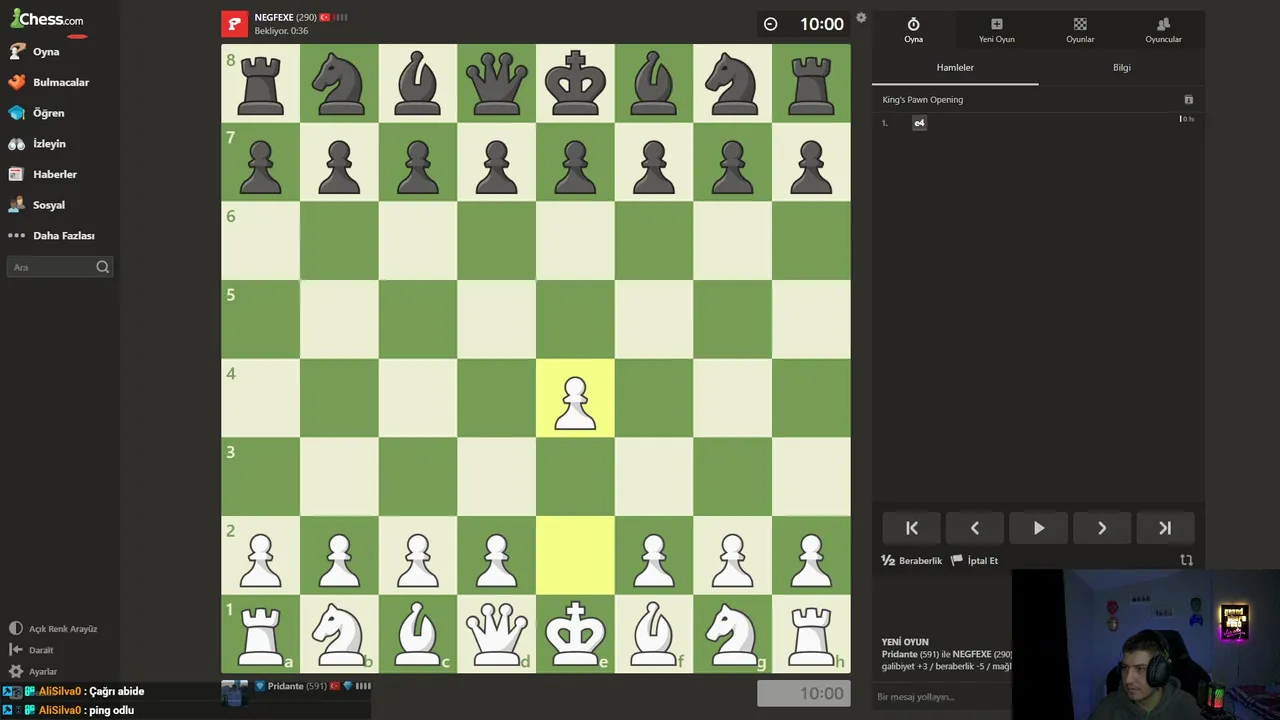1280x720 pixels.
Task: Click the search magnifier icon
Action: point(102,267)
